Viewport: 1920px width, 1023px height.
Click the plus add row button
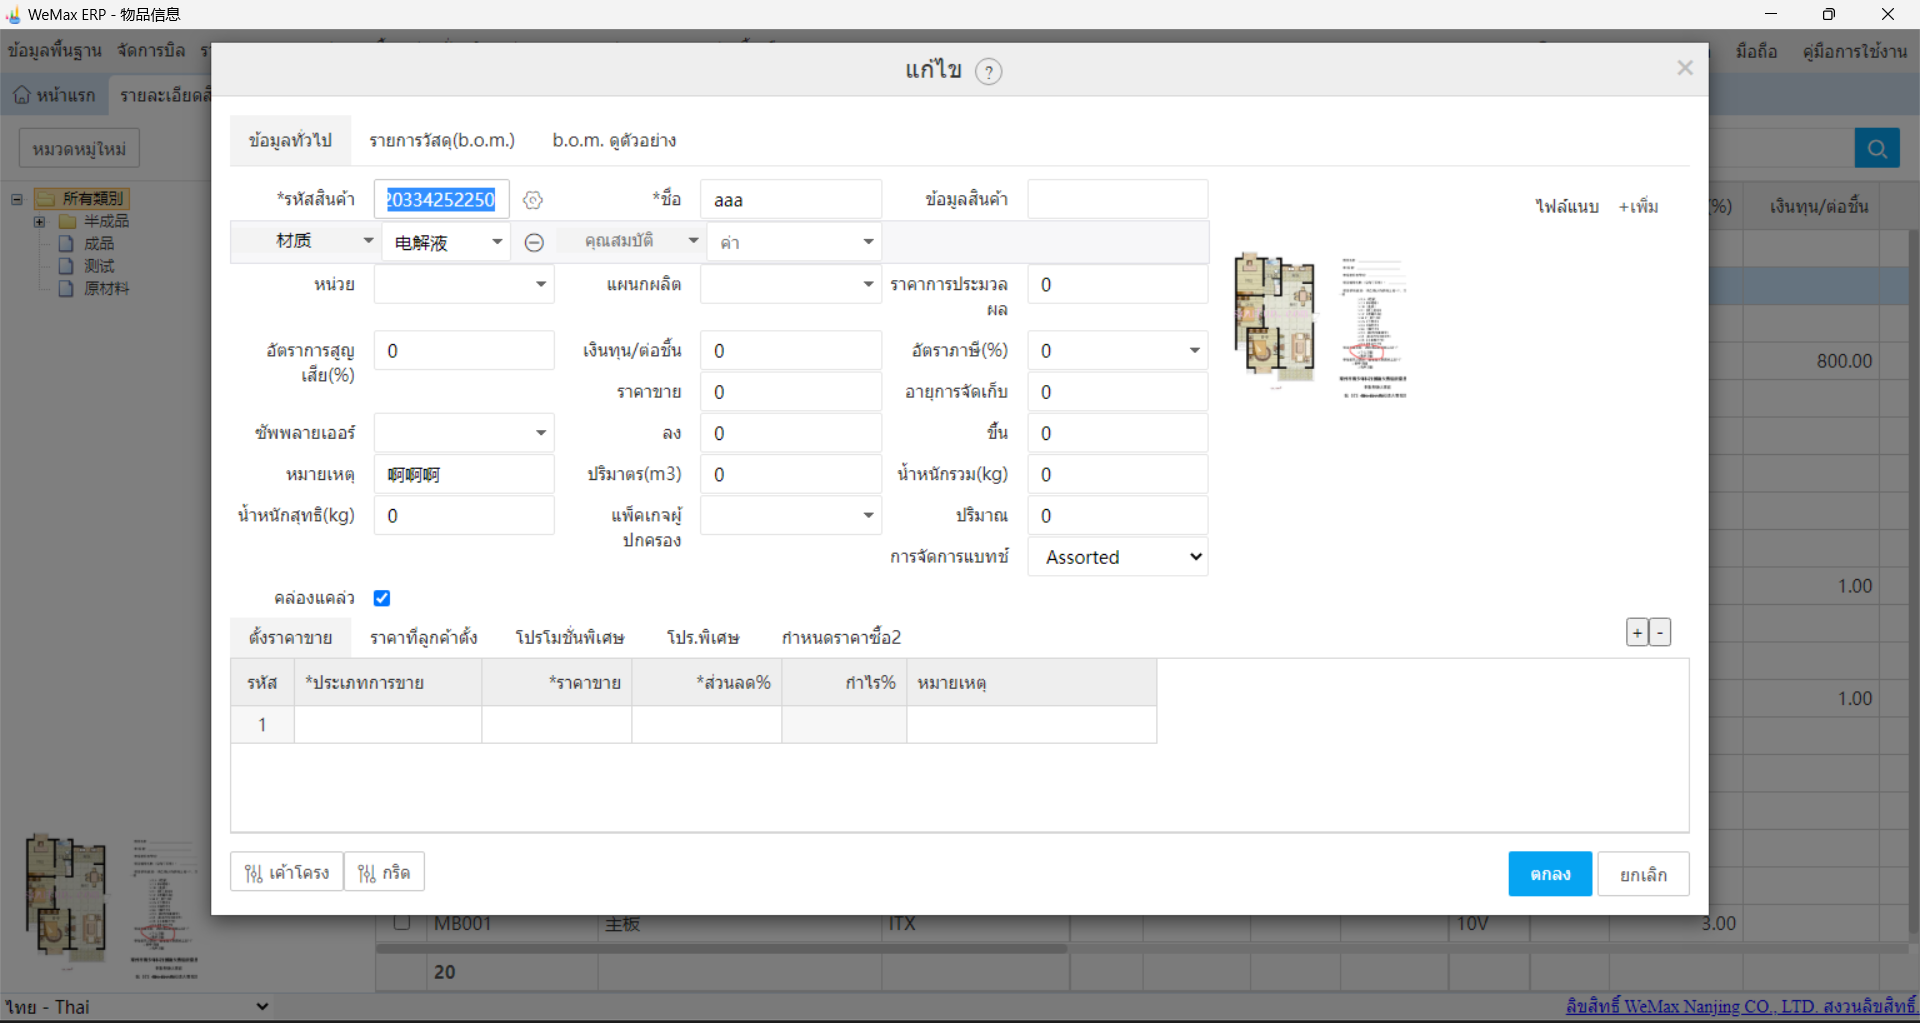coord(1636,633)
